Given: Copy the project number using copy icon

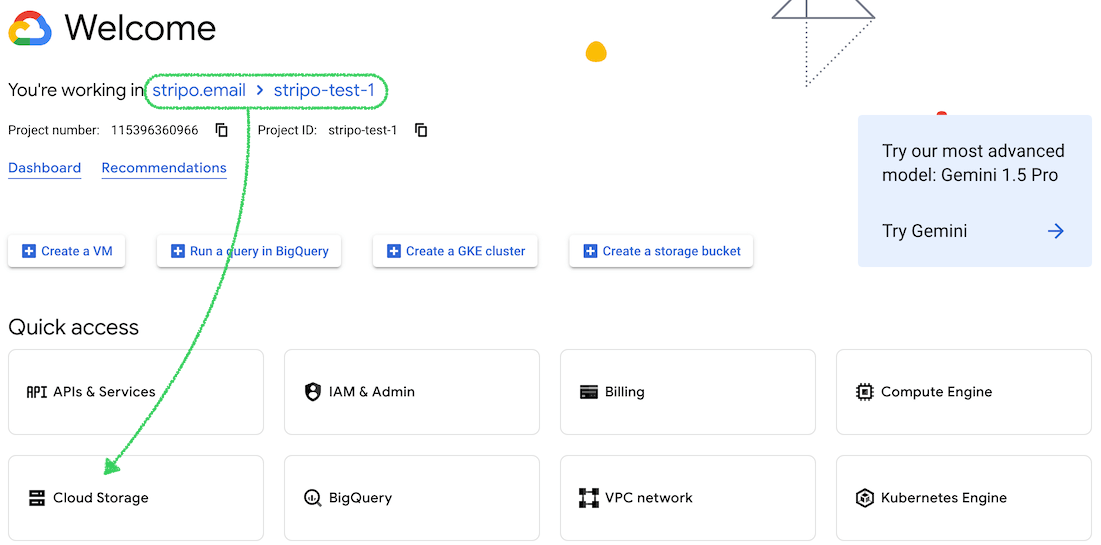Looking at the screenshot, I should (222, 130).
